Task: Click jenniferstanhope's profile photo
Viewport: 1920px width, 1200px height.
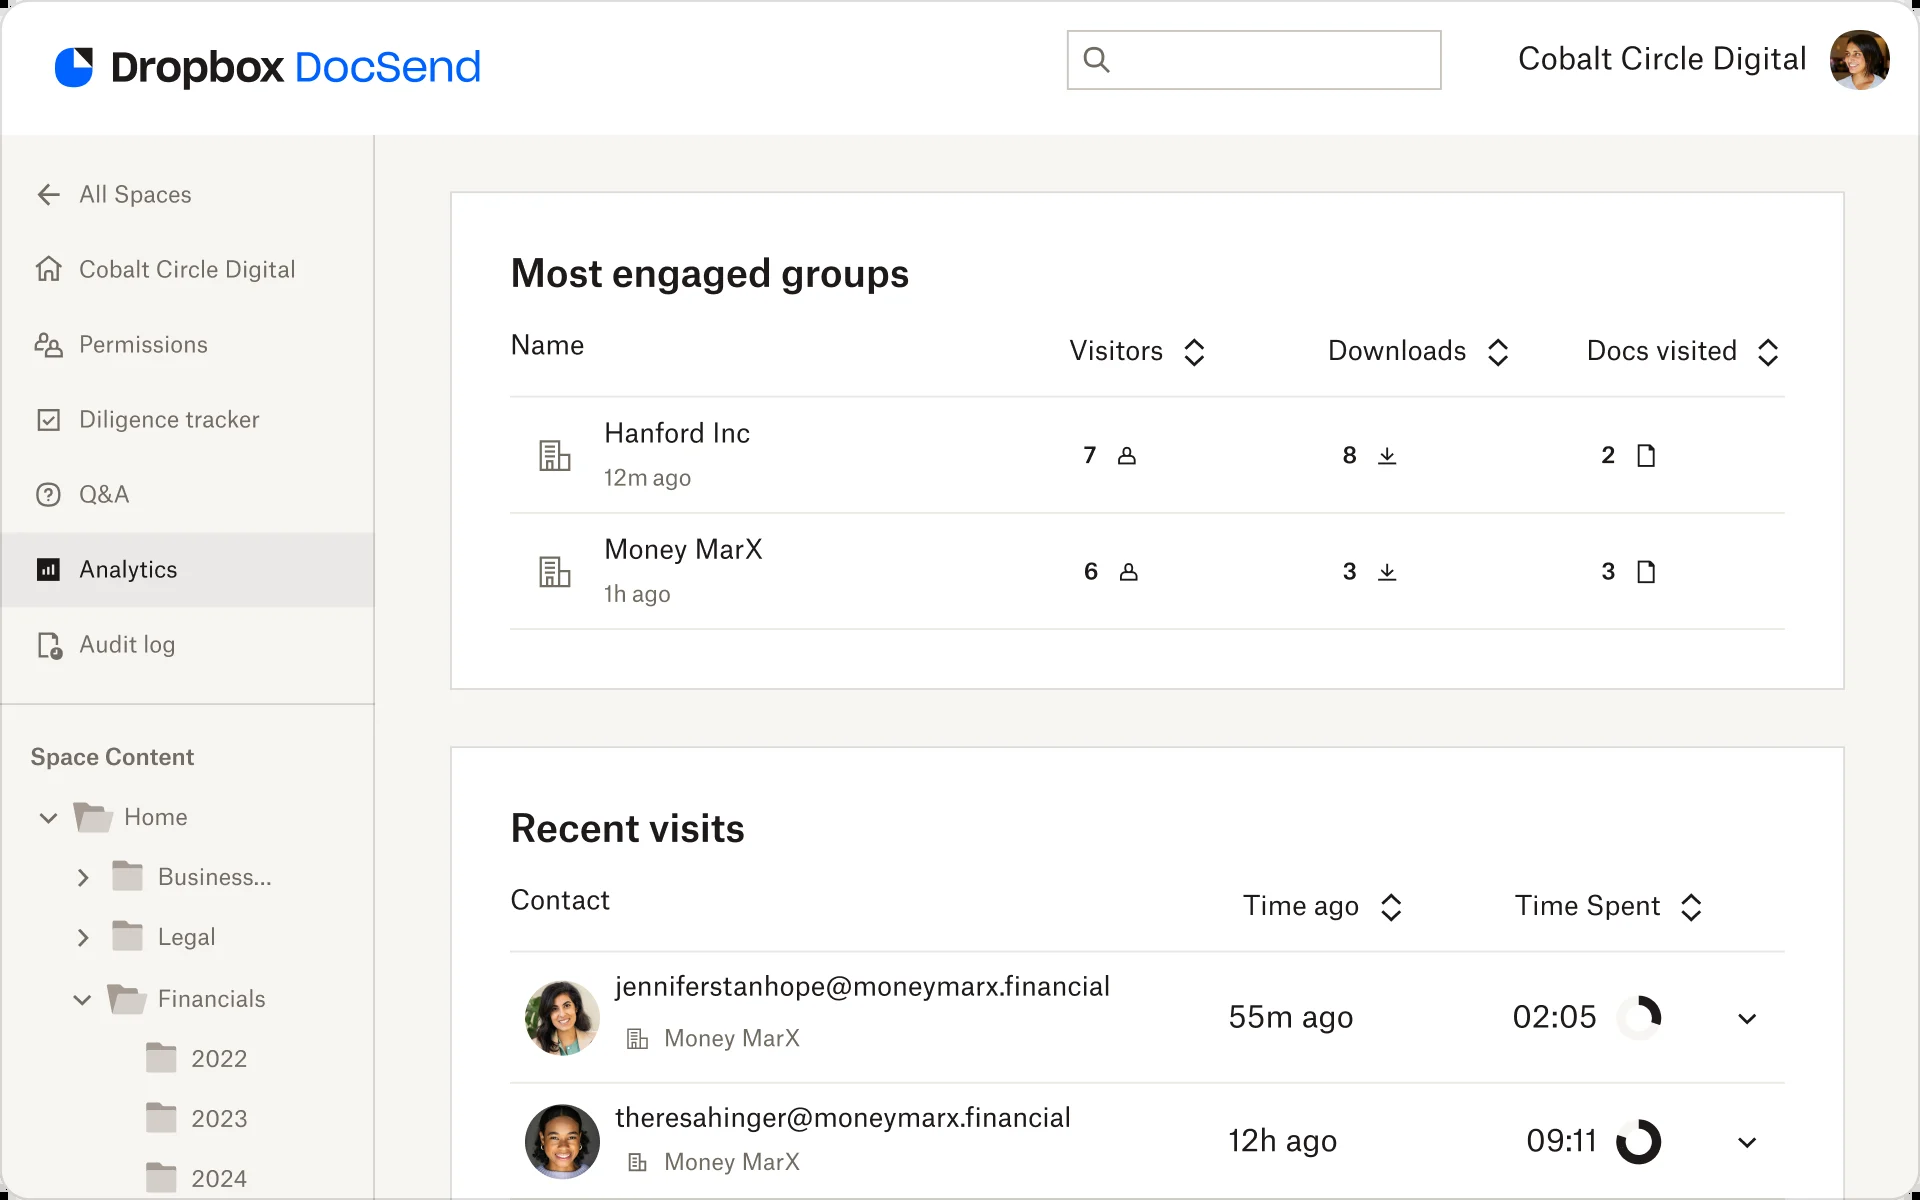Action: tap(562, 1018)
